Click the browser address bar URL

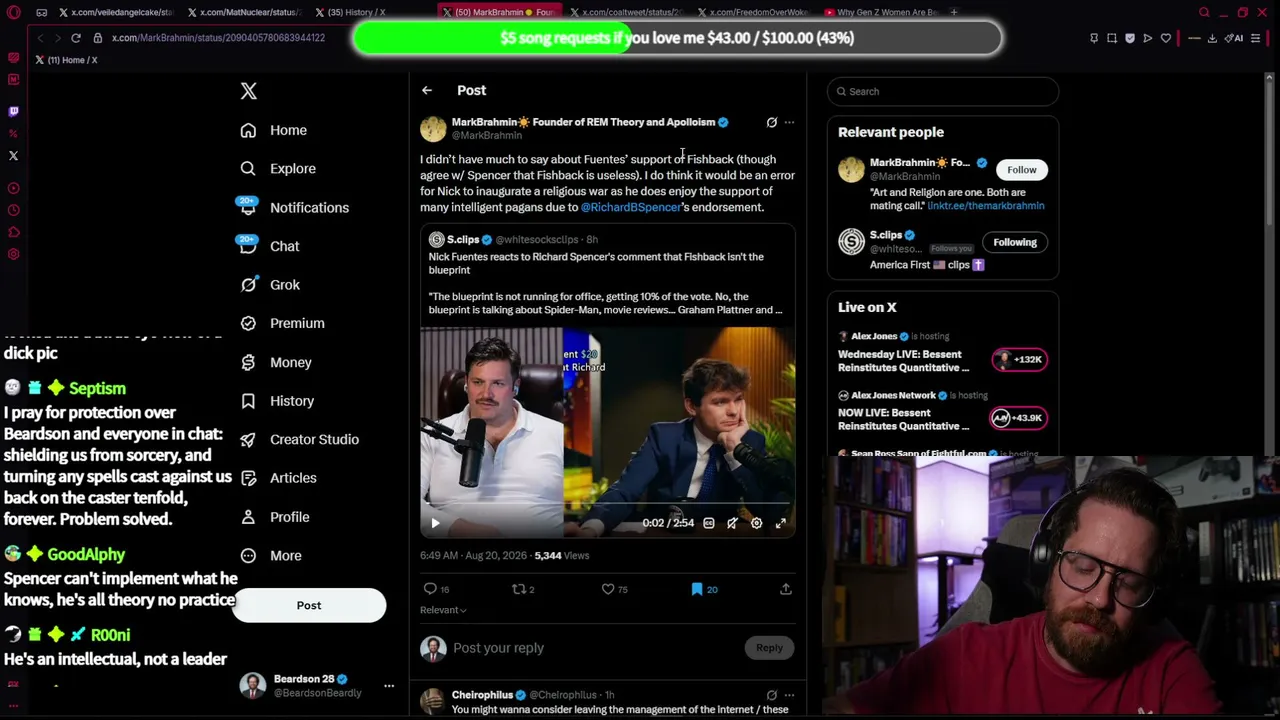[x=218, y=38]
